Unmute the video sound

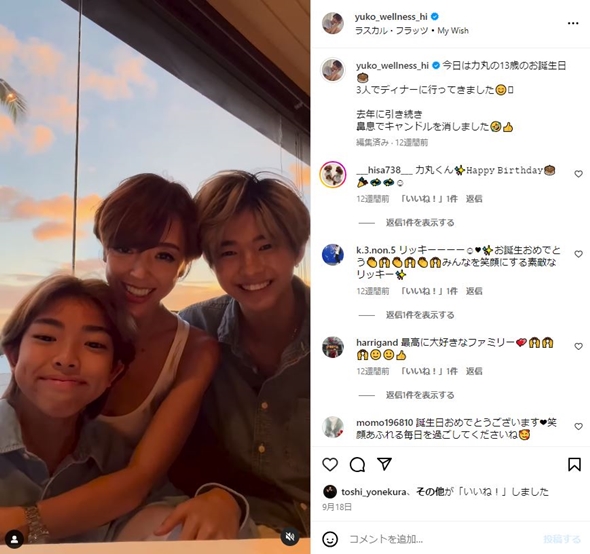tap(290, 537)
